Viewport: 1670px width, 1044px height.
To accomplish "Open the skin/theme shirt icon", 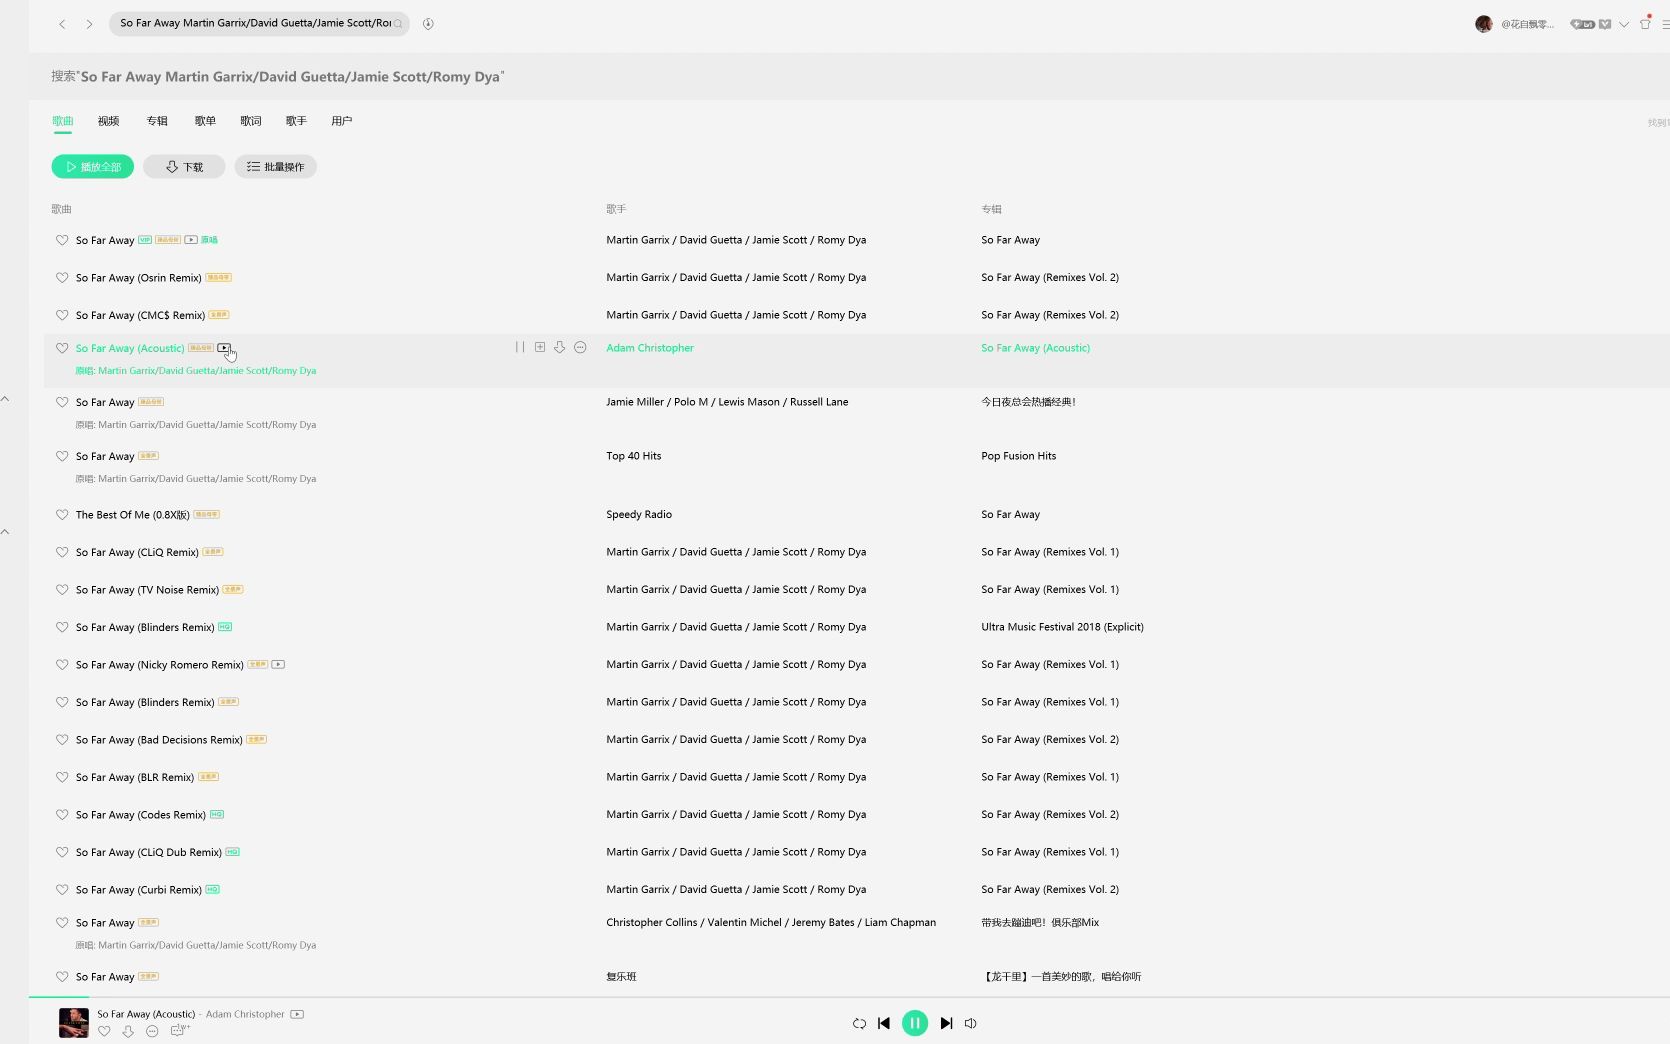I will tap(1645, 23).
